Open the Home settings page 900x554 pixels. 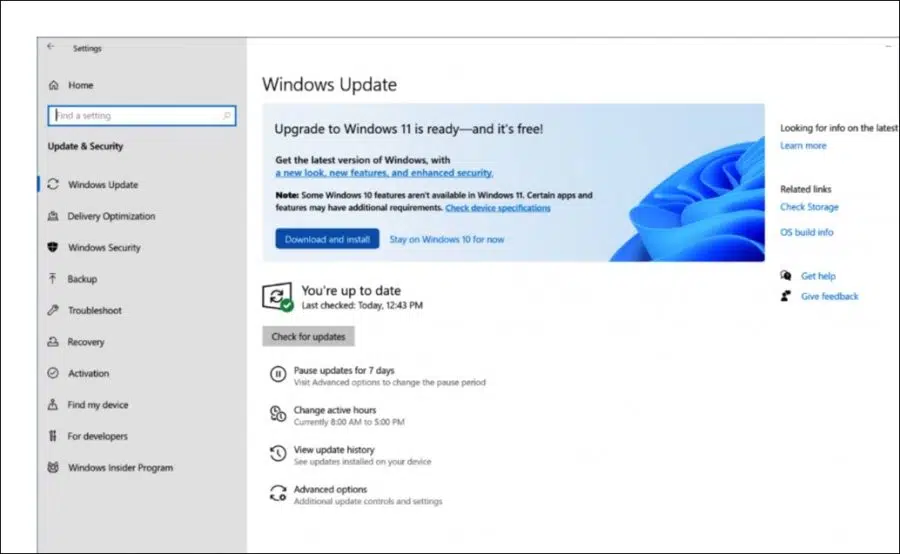click(x=80, y=85)
